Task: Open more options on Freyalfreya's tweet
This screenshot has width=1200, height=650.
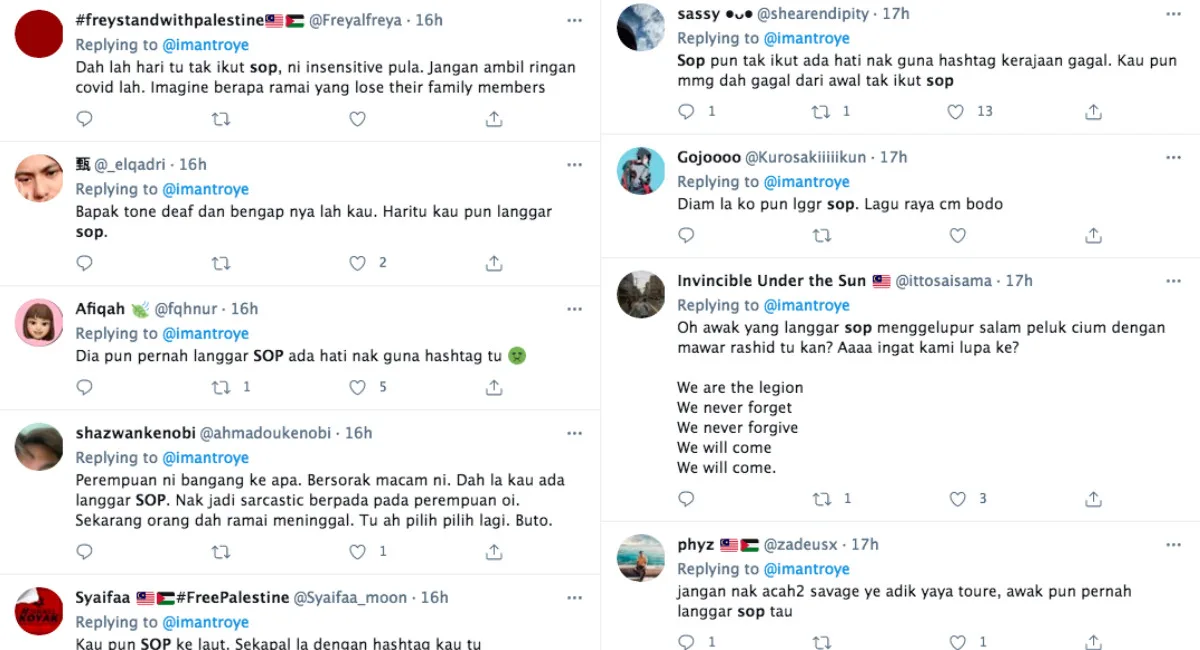Action: pyautogui.click(x=574, y=21)
